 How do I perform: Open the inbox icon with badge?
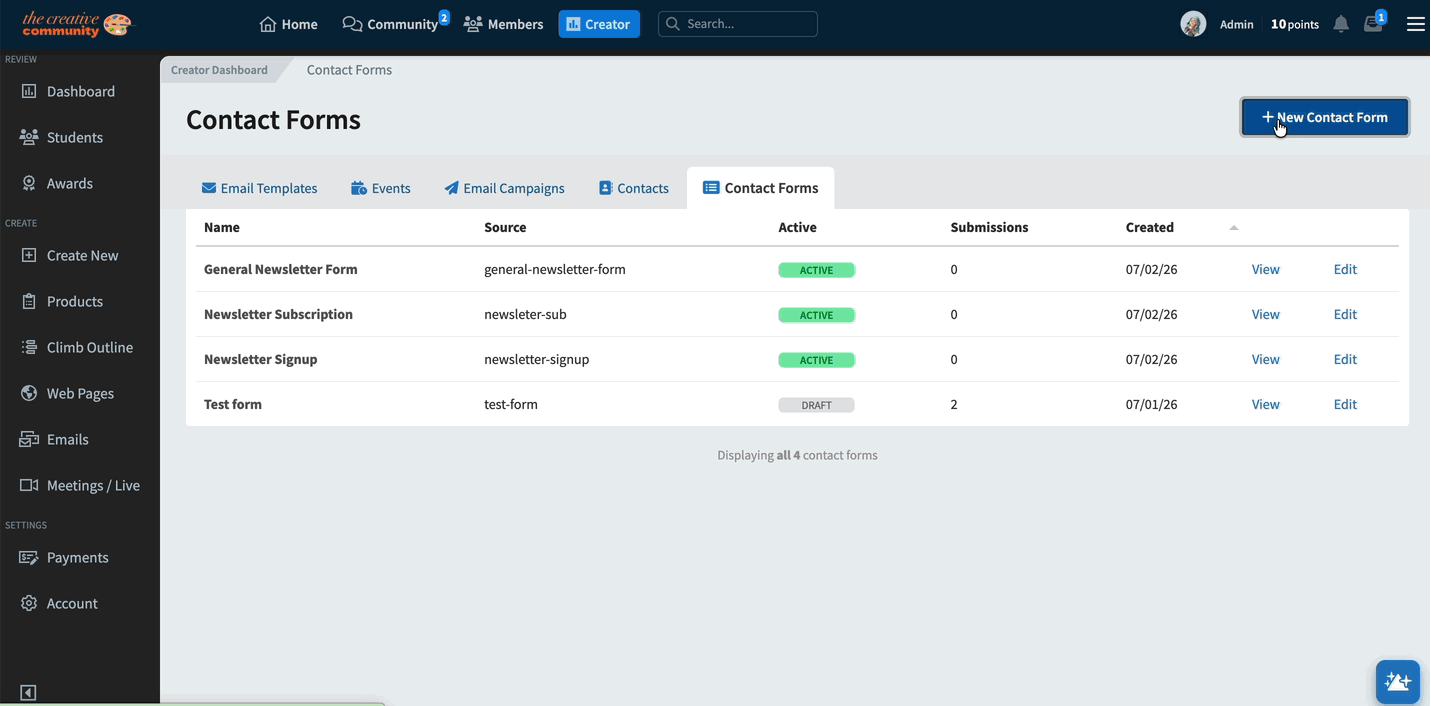1373,24
